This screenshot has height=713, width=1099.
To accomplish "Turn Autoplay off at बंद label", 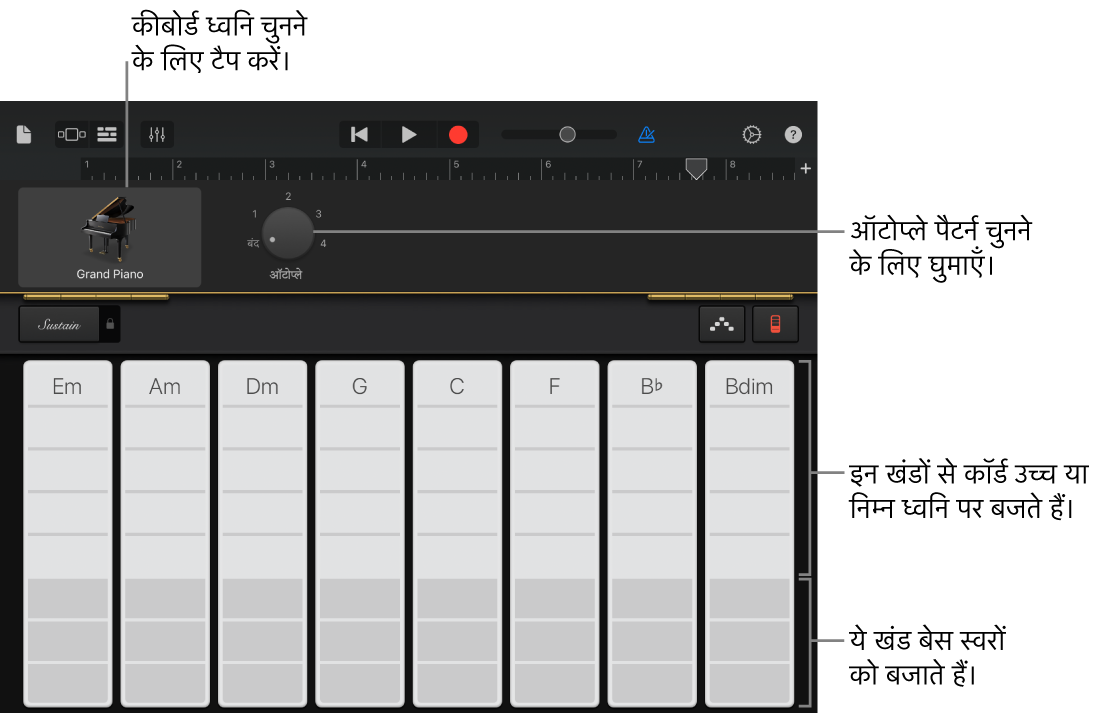I will (252, 243).
